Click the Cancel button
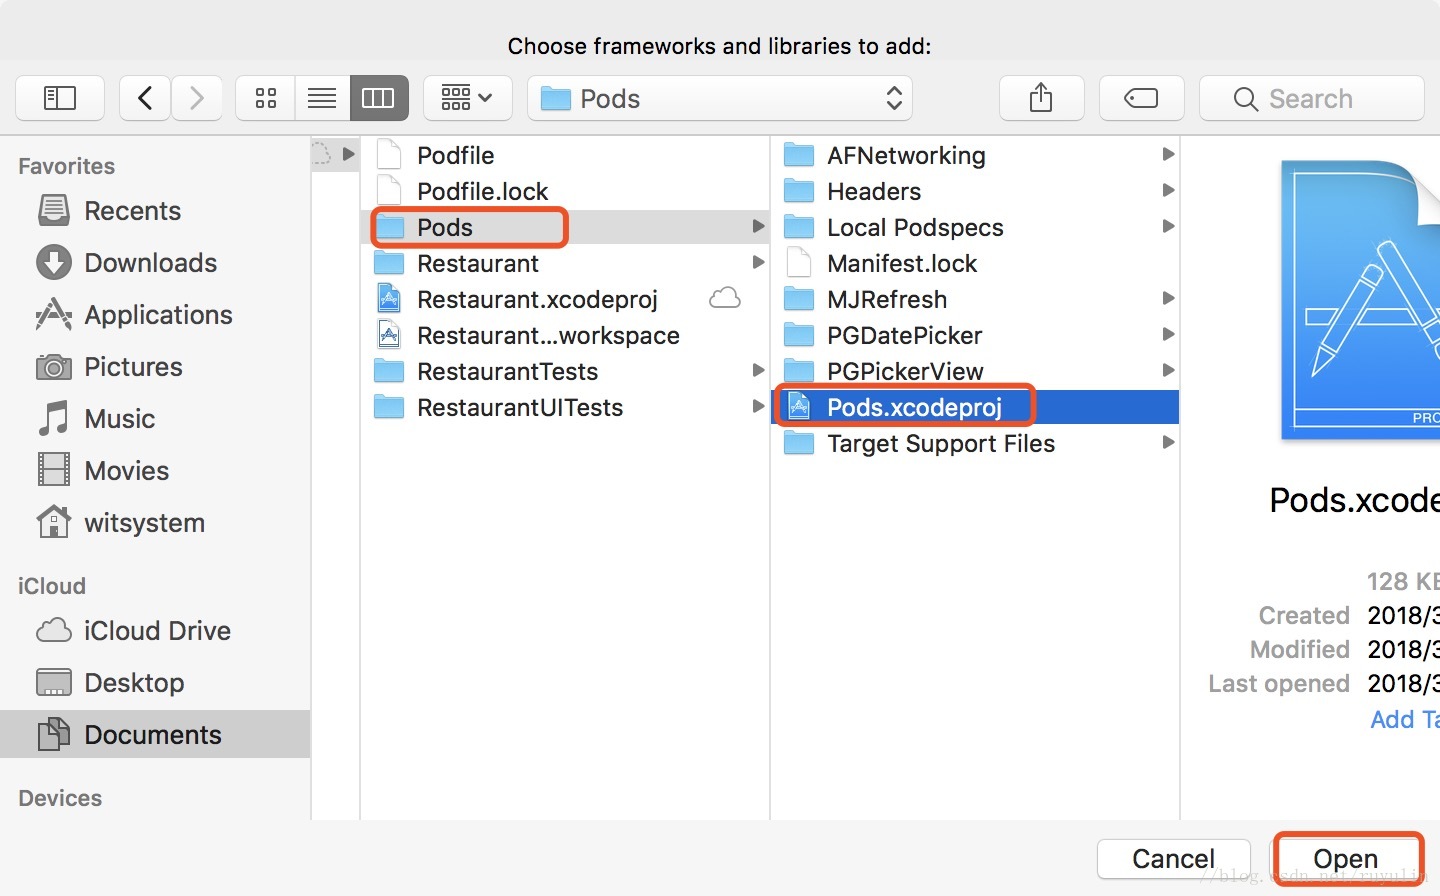The height and width of the screenshot is (896, 1440). tap(1174, 859)
